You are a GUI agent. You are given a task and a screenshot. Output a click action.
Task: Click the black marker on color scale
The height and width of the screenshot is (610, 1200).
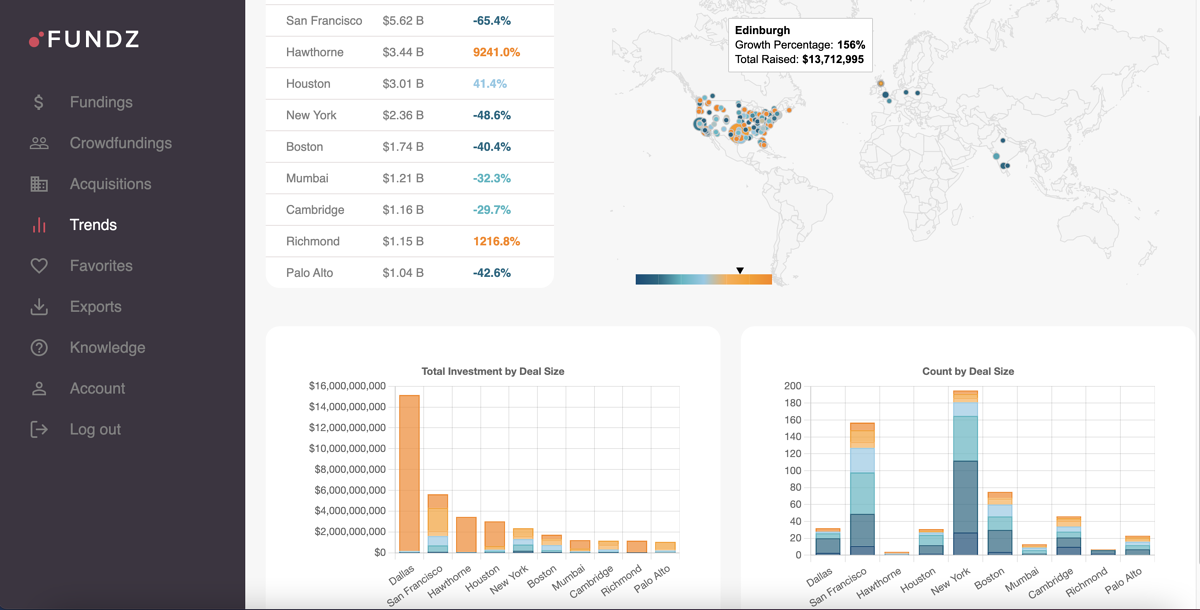pos(740,270)
